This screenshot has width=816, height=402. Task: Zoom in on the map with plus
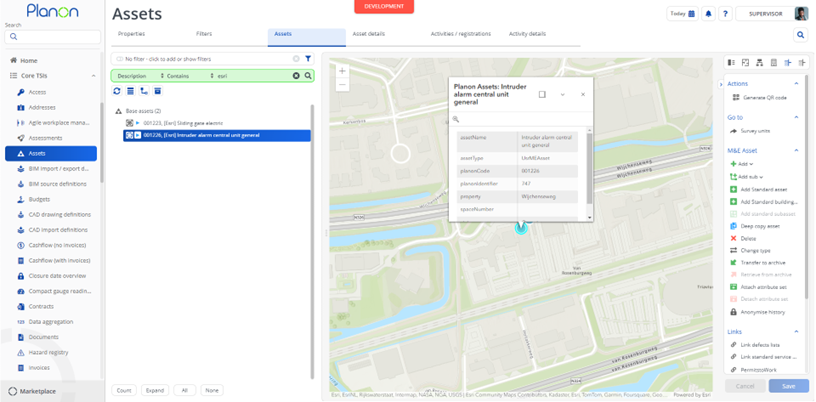click(342, 71)
